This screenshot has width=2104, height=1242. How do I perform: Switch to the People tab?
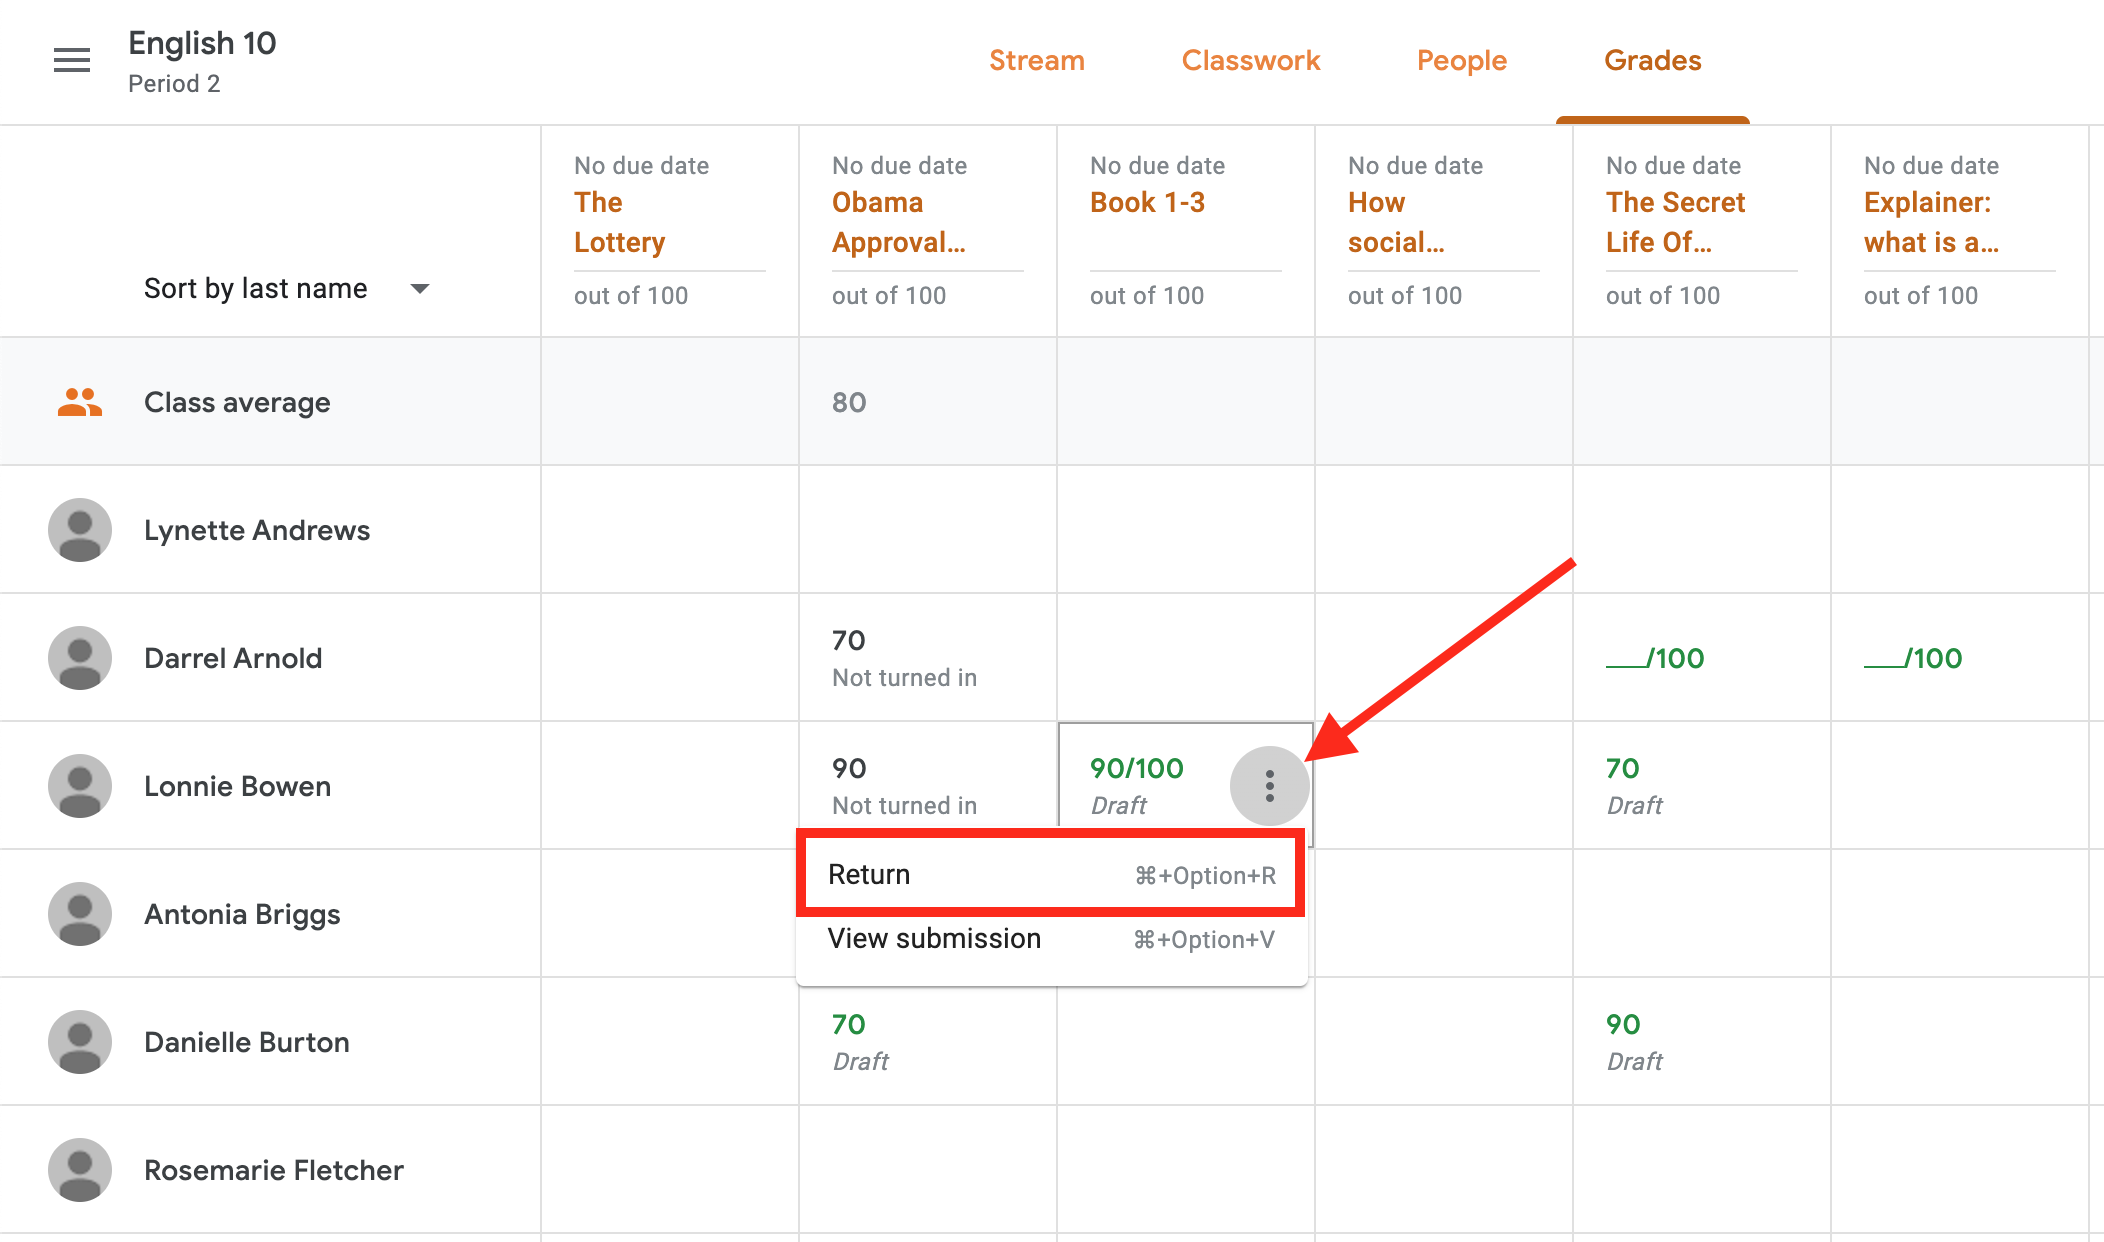[x=1461, y=61]
